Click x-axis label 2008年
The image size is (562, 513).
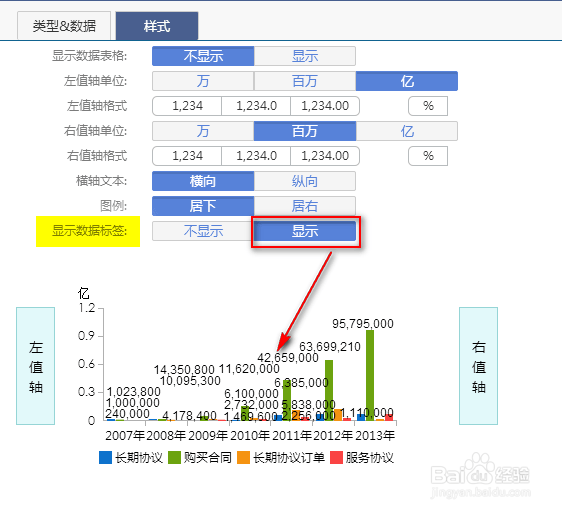(166, 436)
